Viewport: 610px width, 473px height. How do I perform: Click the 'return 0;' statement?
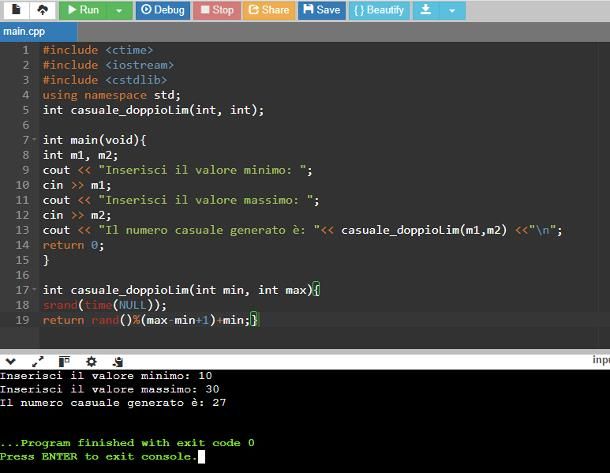pyautogui.click(x=74, y=245)
